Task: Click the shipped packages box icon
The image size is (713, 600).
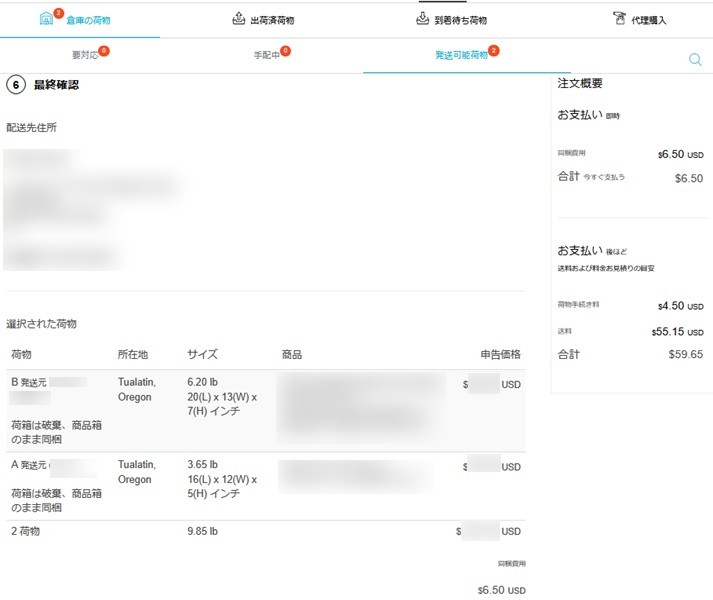Action: (238, 19)
